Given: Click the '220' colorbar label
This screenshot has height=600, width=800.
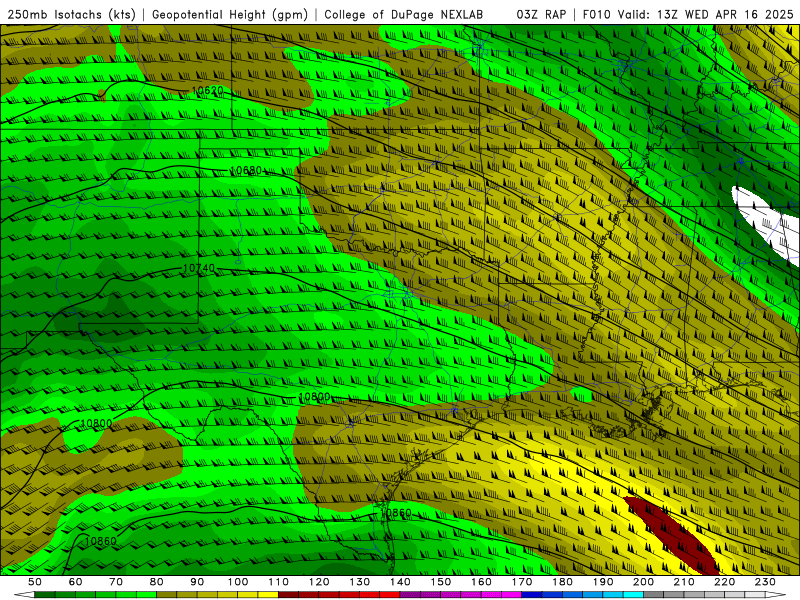Looking at the screenshot, I should pos(724,582).
